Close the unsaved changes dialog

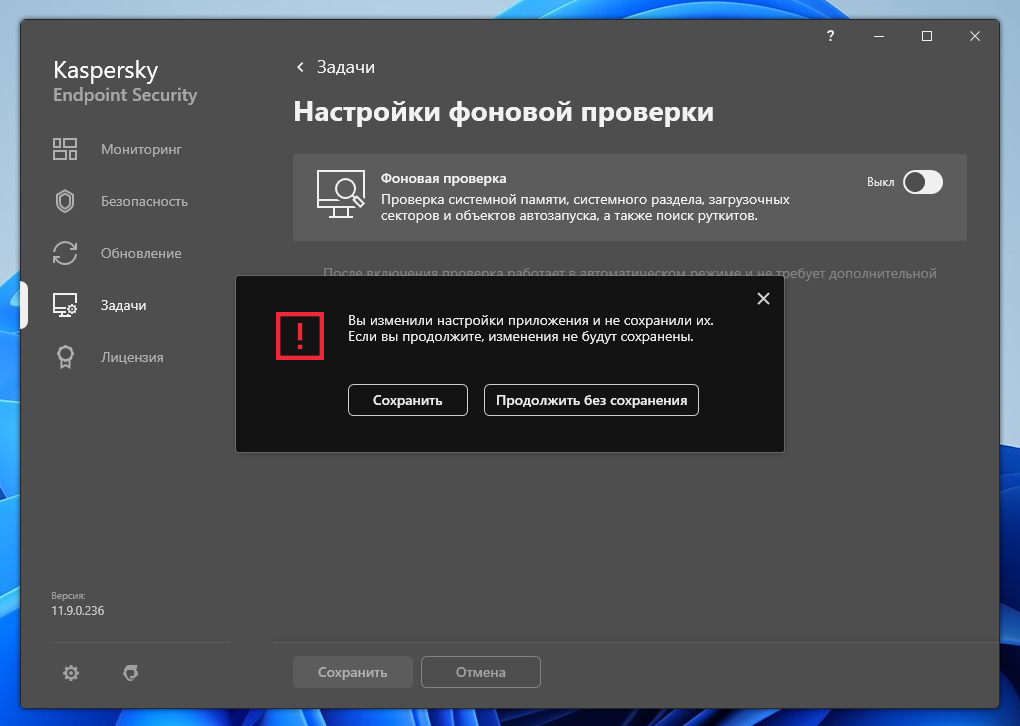click(764, 299)
